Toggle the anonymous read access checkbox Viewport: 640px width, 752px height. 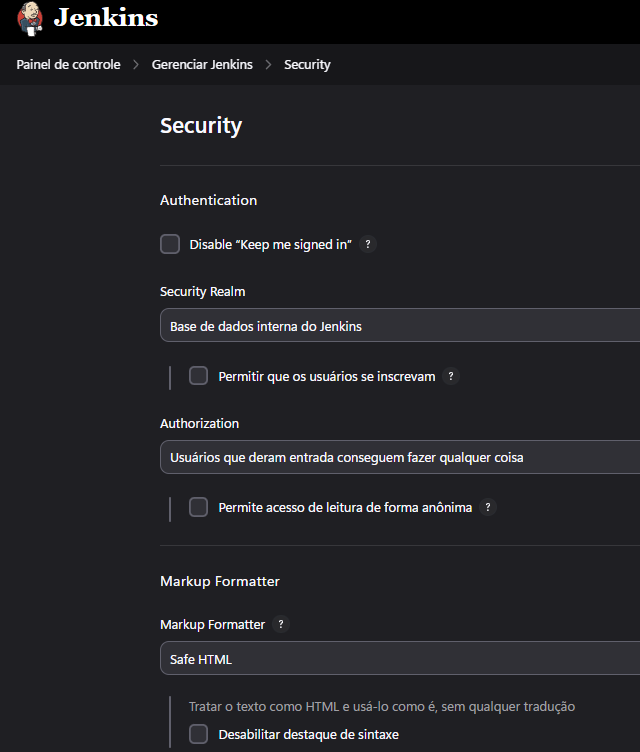pos(199,507)
